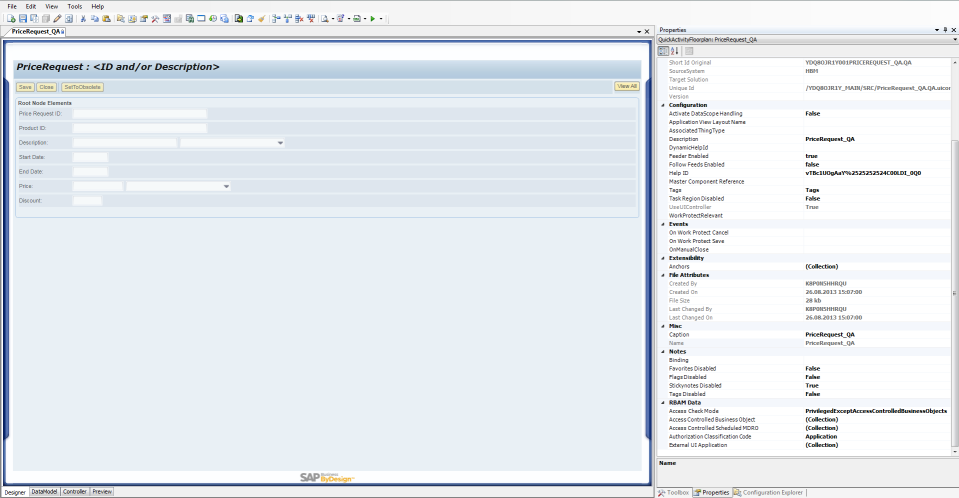Sort properties alphabetically with A-Z icon
Viewport: 959px width, 498px height.
[675, 51]
